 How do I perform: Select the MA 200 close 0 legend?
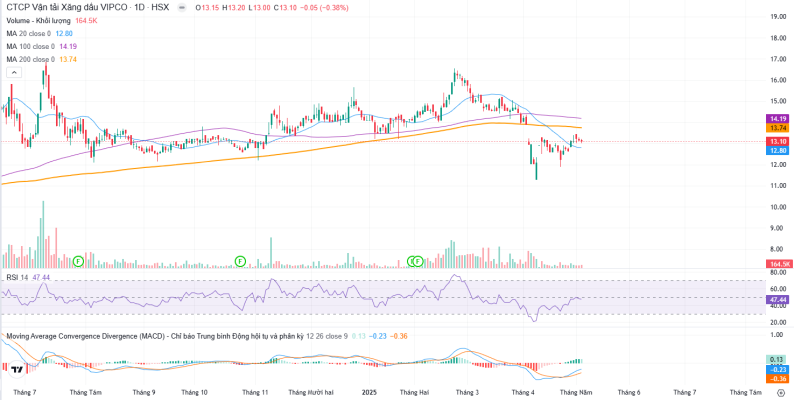30,59
